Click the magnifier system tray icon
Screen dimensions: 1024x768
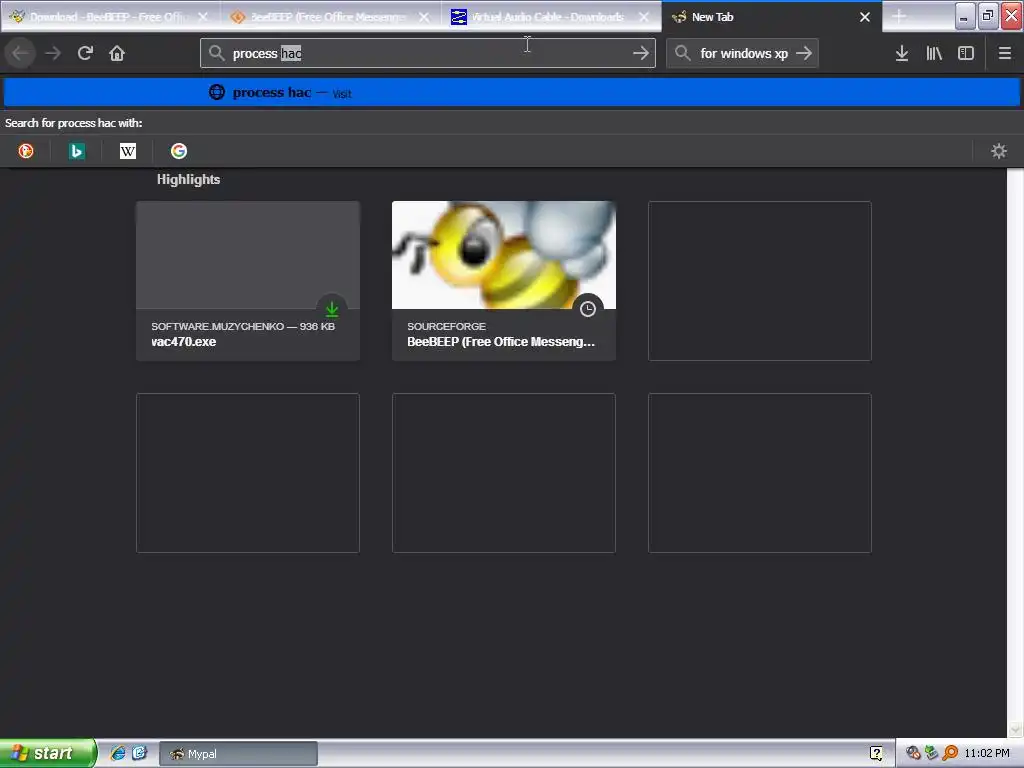(950, 754)
